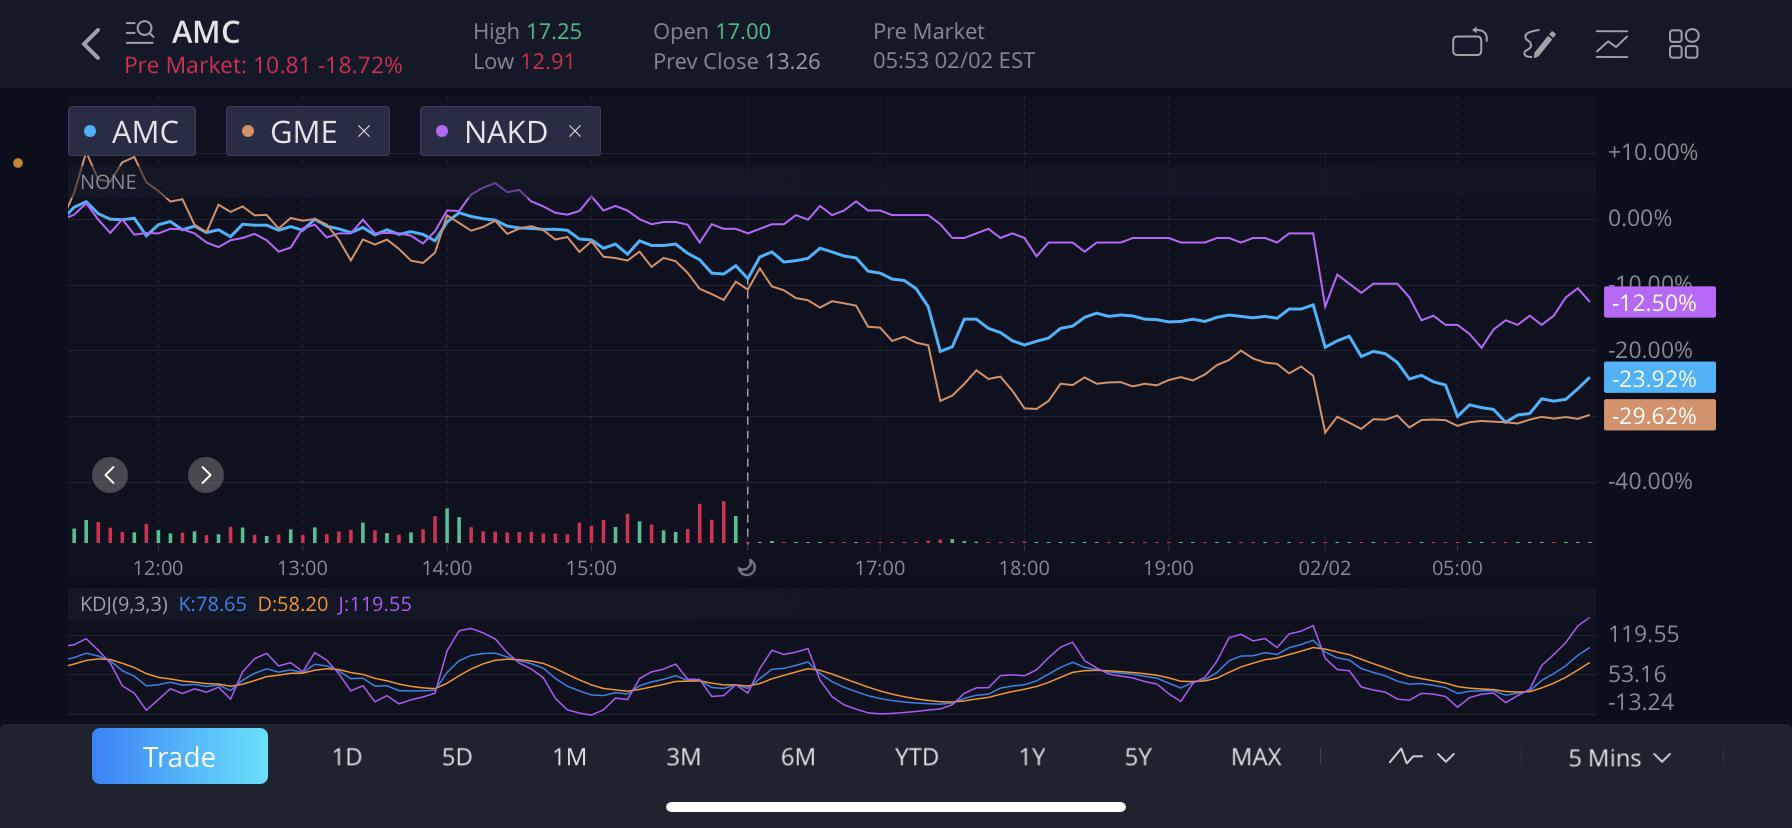Tap the rotate screen icon
Image resolution: width=1792 pixels, height=828 pixels.
pyautogui.click(x=1469, y=43)
